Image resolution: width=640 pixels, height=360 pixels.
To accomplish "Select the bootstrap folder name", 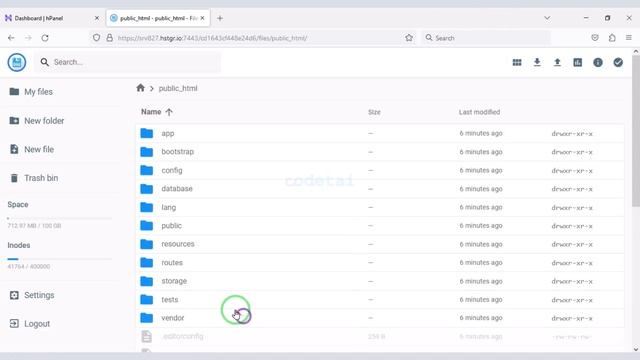I will [178, 151].
